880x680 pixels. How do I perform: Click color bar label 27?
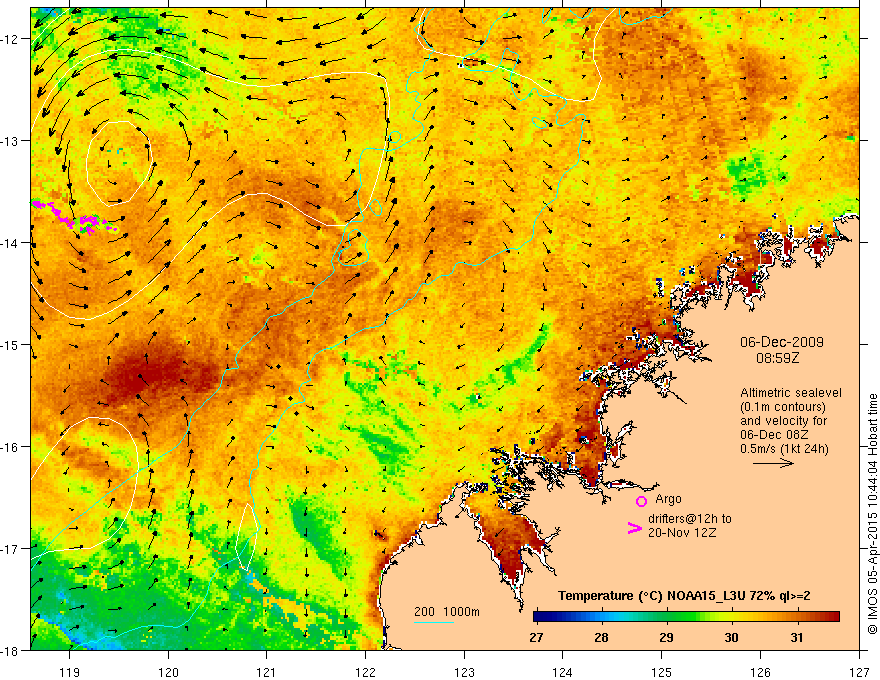click(x=536, y=637)
